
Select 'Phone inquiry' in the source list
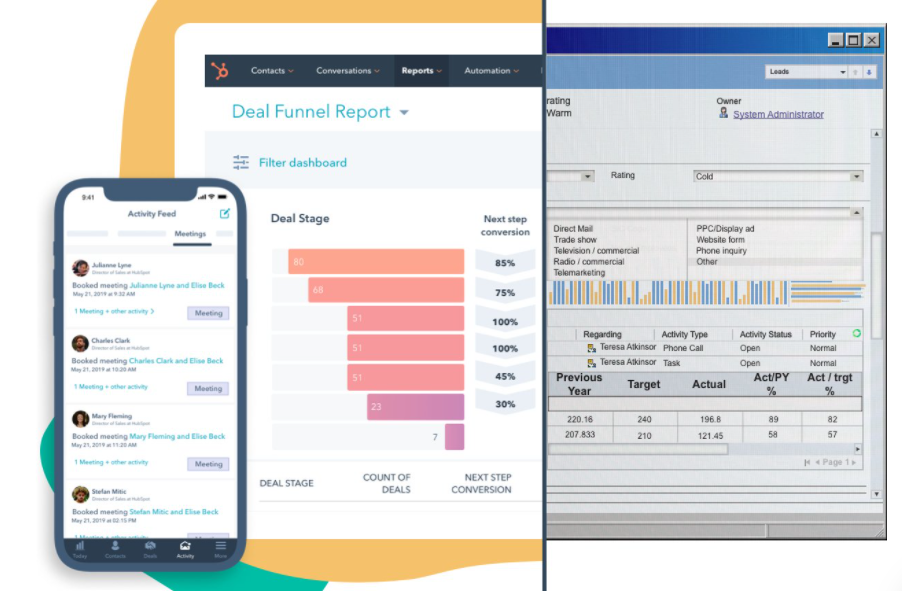(x=721, y=250)
